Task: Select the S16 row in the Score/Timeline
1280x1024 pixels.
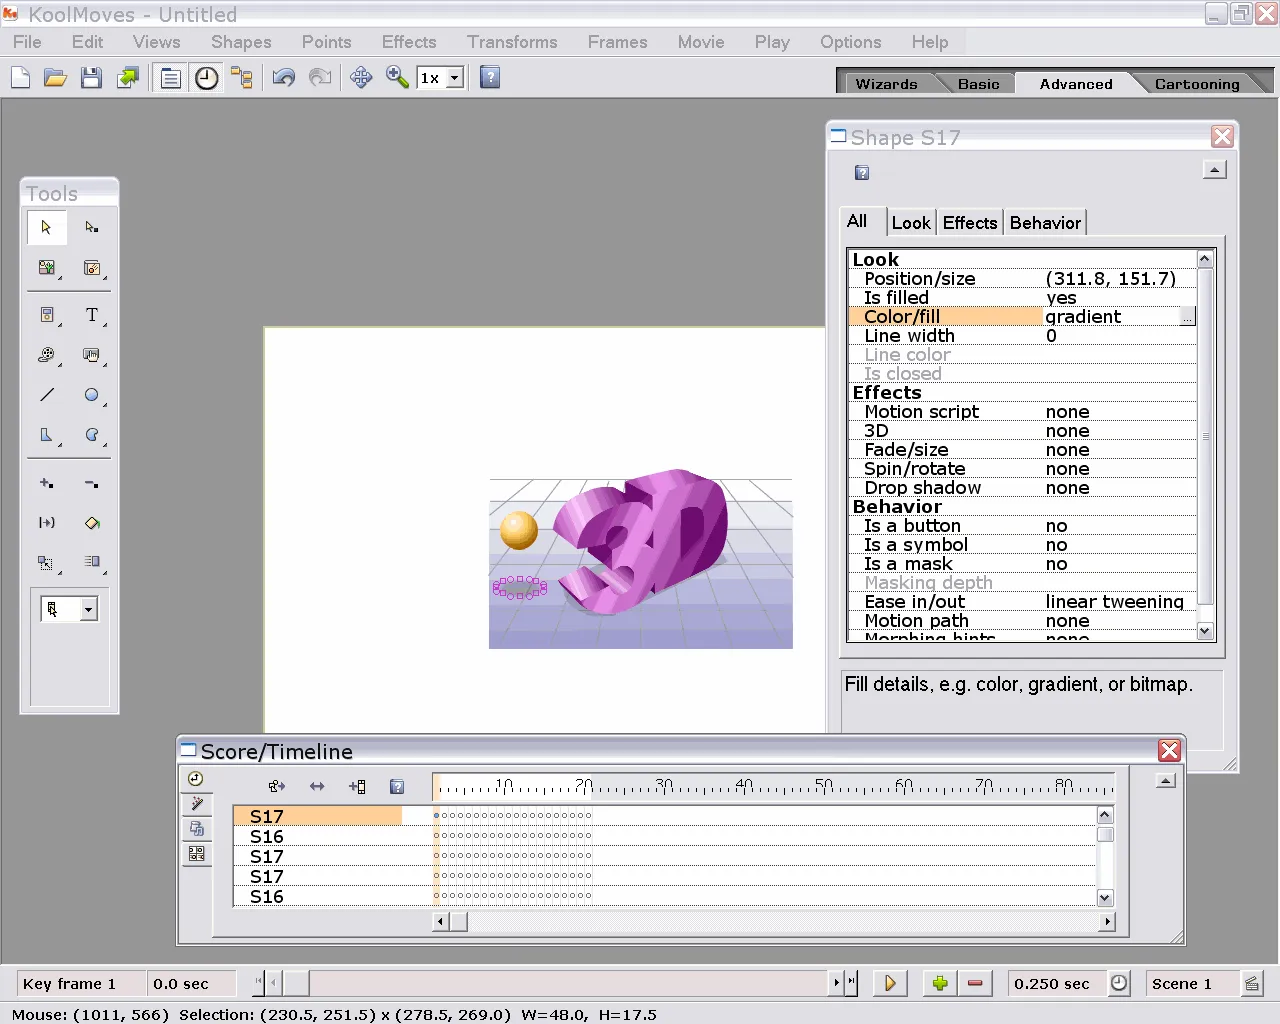Action: coord(265,836)
